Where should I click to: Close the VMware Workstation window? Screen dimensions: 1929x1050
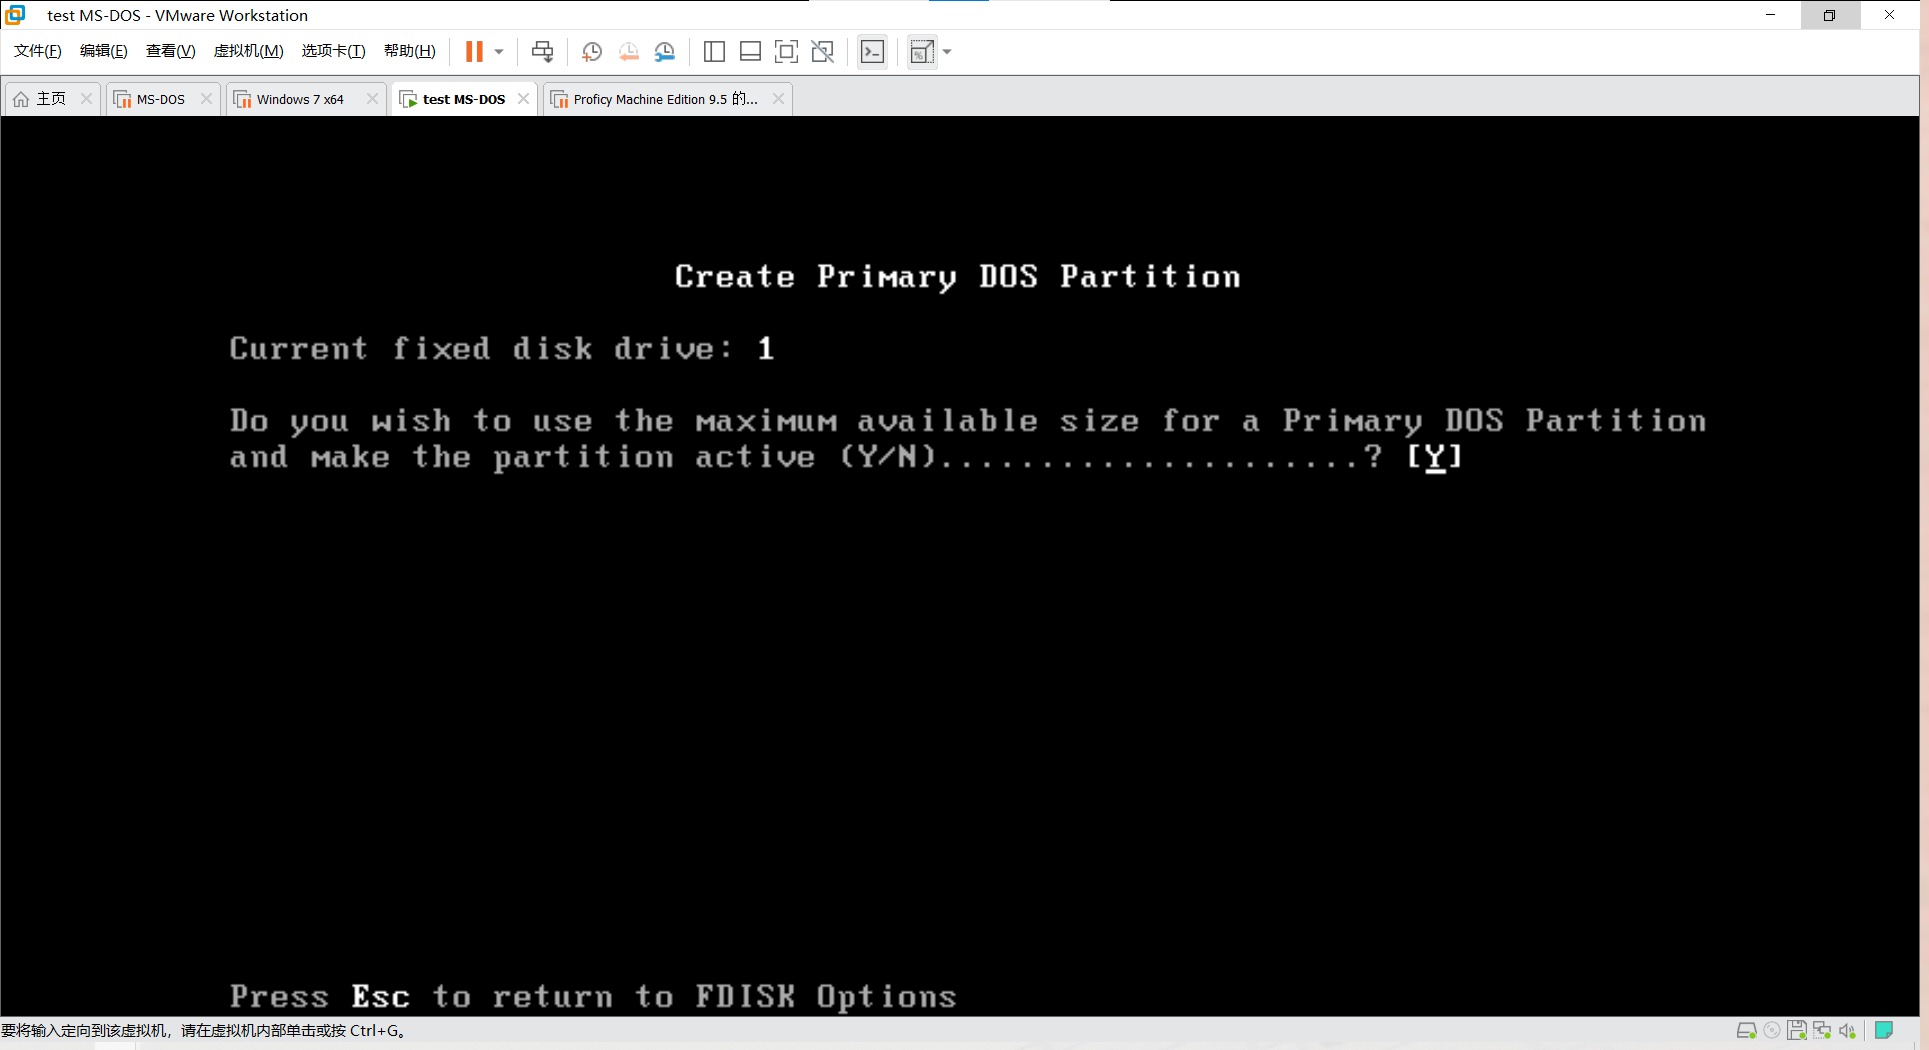tap(1890, 15)
